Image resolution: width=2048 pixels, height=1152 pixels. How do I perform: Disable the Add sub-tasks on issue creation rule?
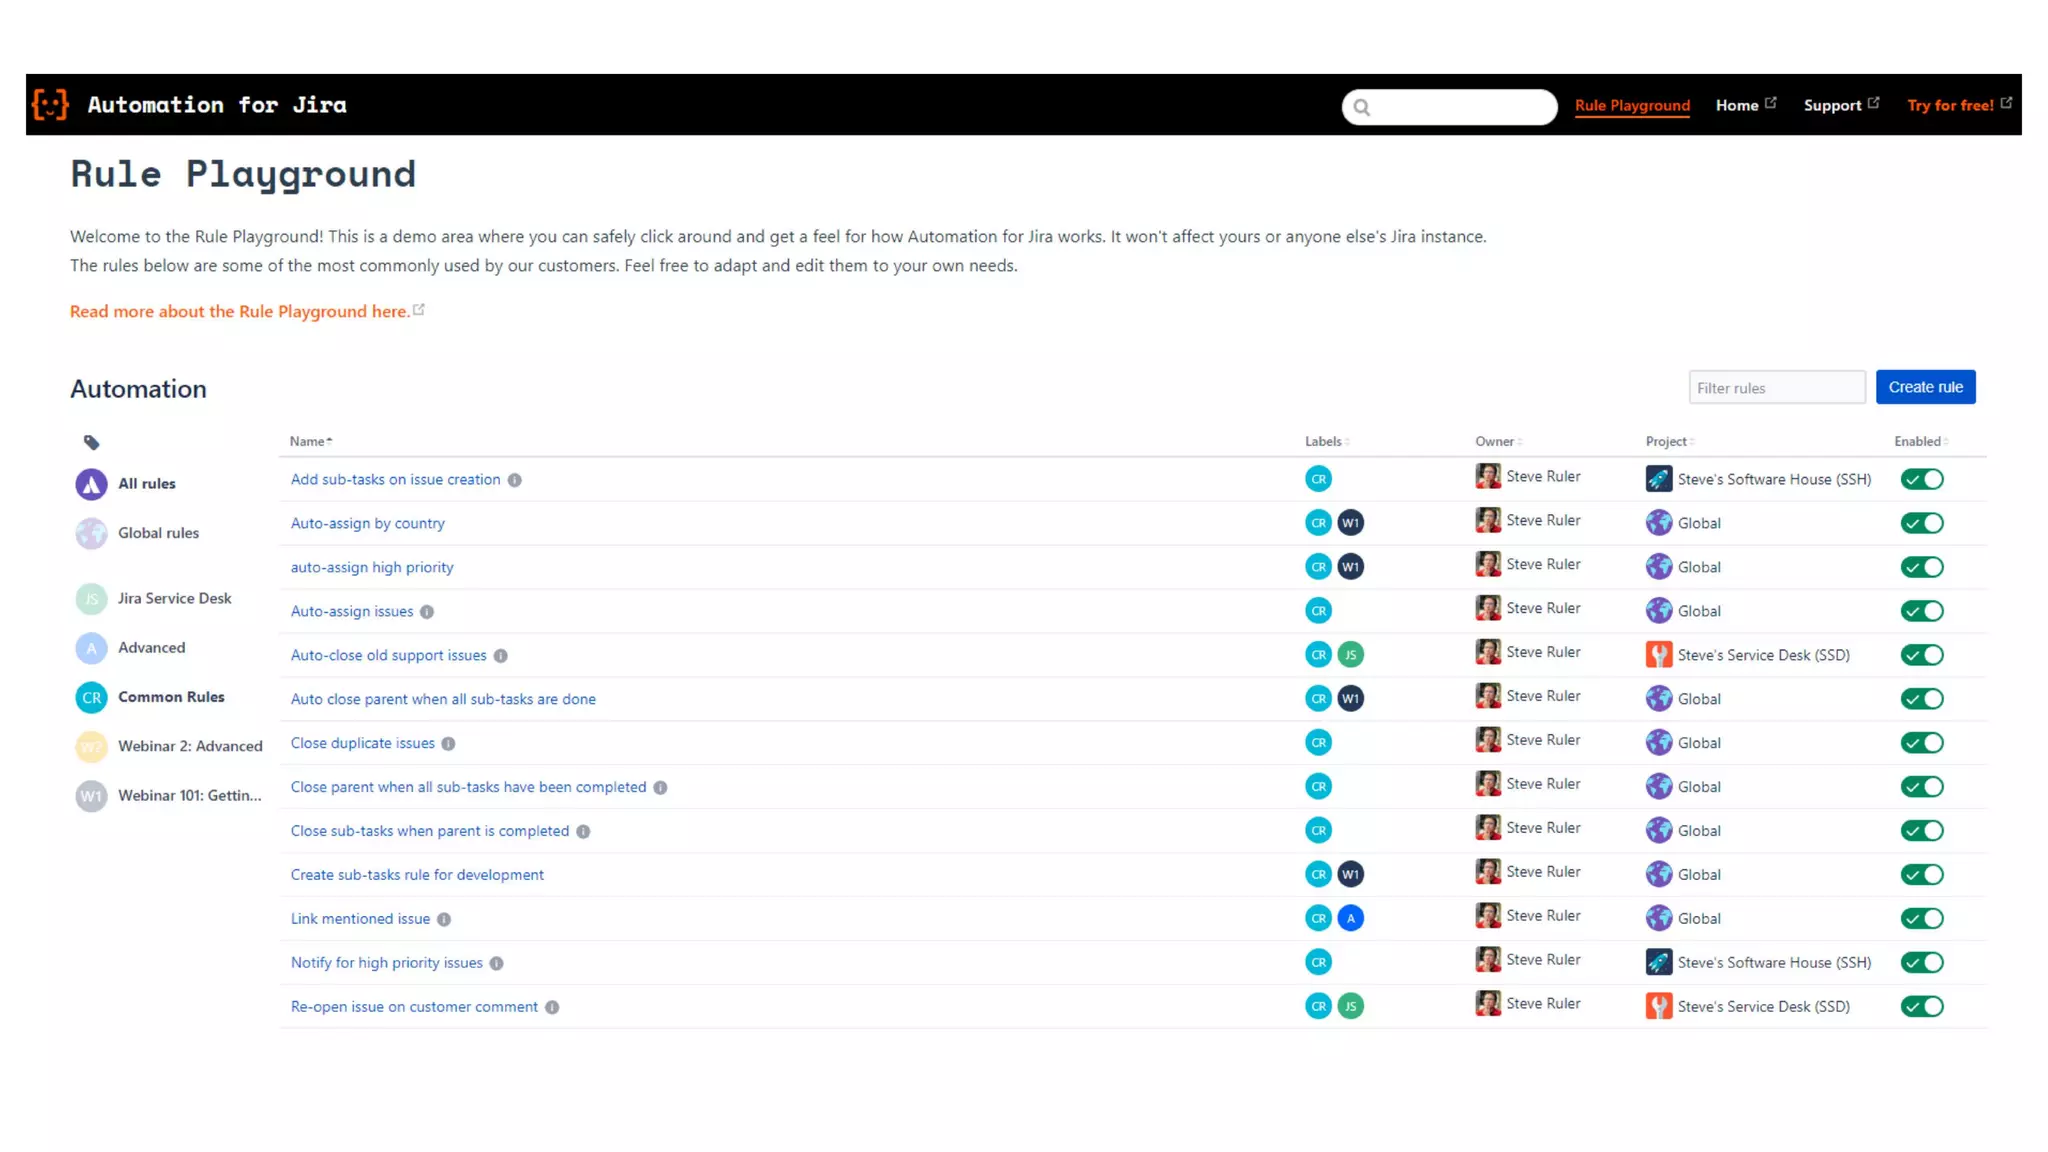coord(1921,479)
